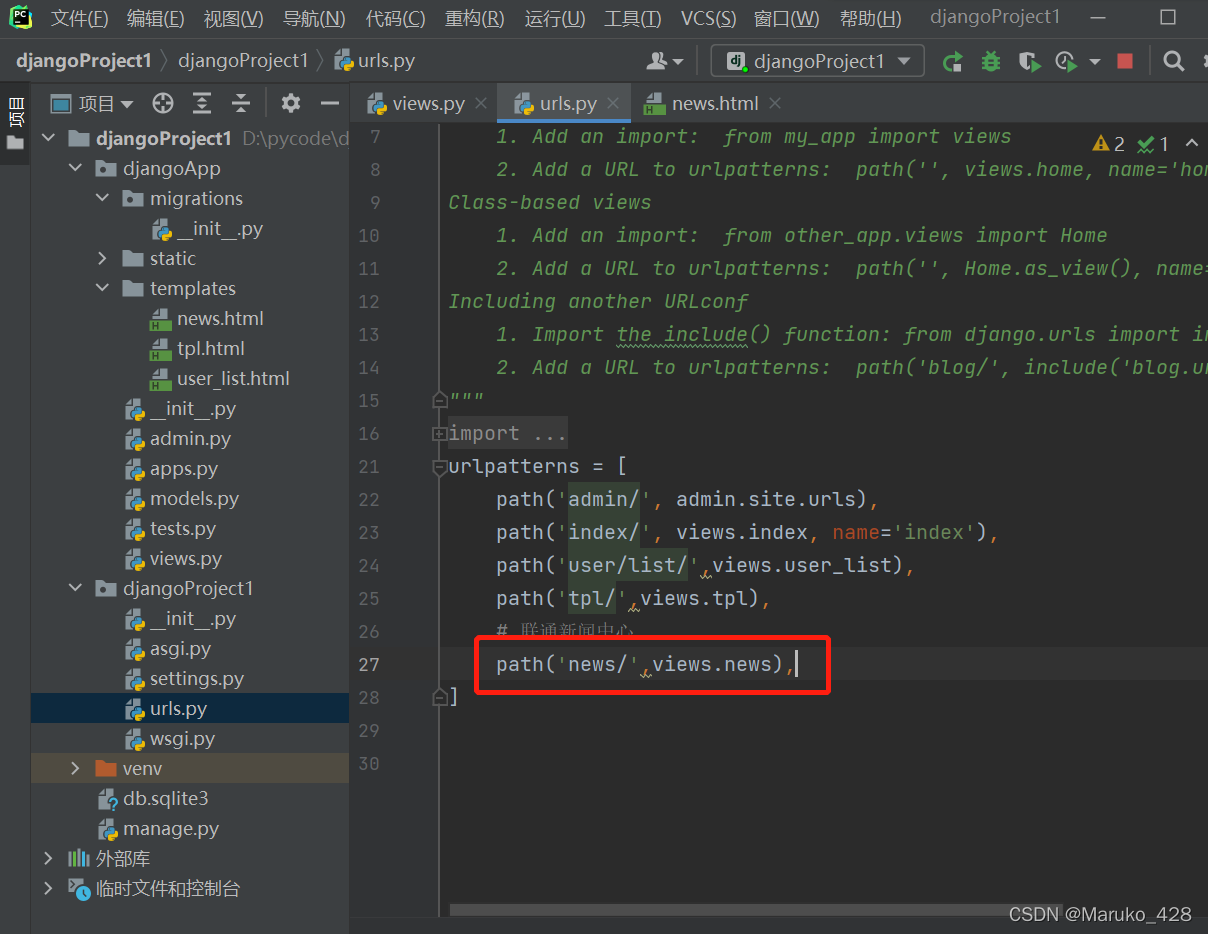Start debugging with the bug icon
The image size is (1208, 934).
(991, 62)
